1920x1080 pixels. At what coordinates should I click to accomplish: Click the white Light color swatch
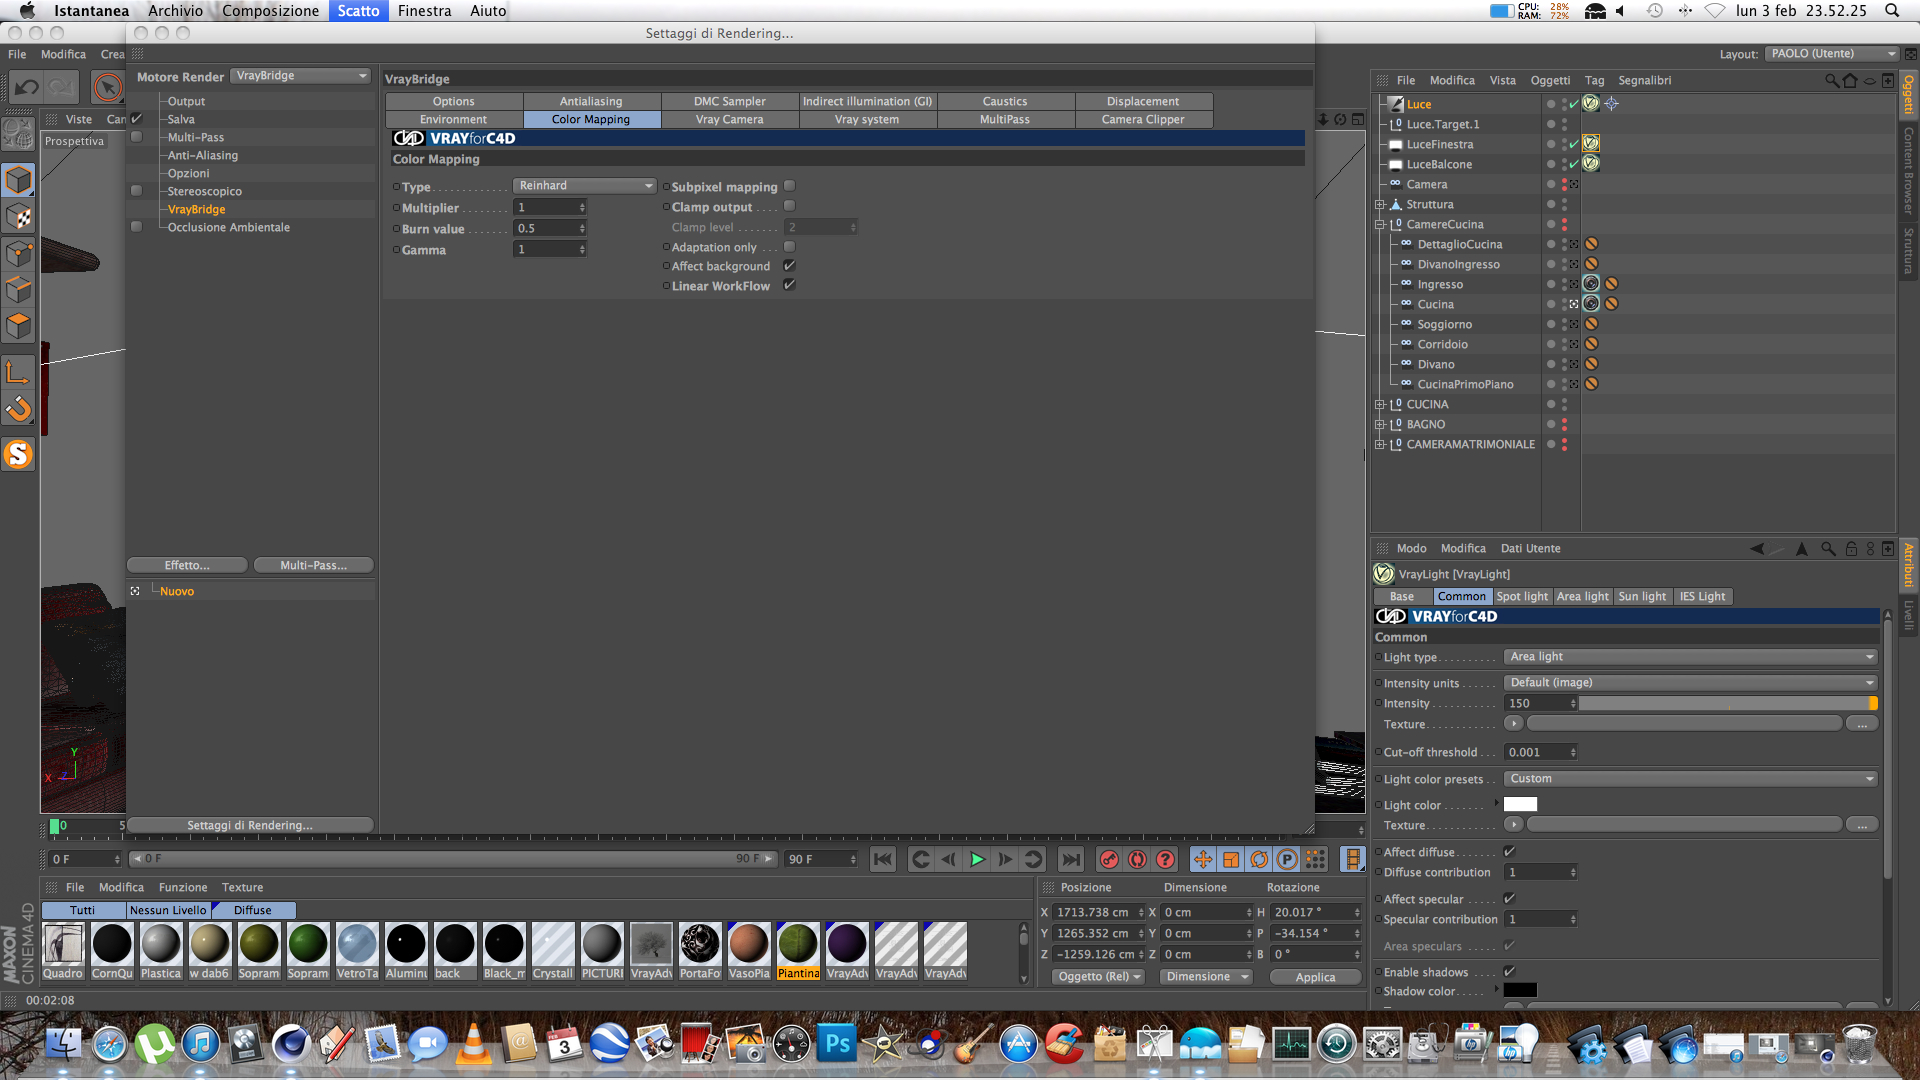1520,805
